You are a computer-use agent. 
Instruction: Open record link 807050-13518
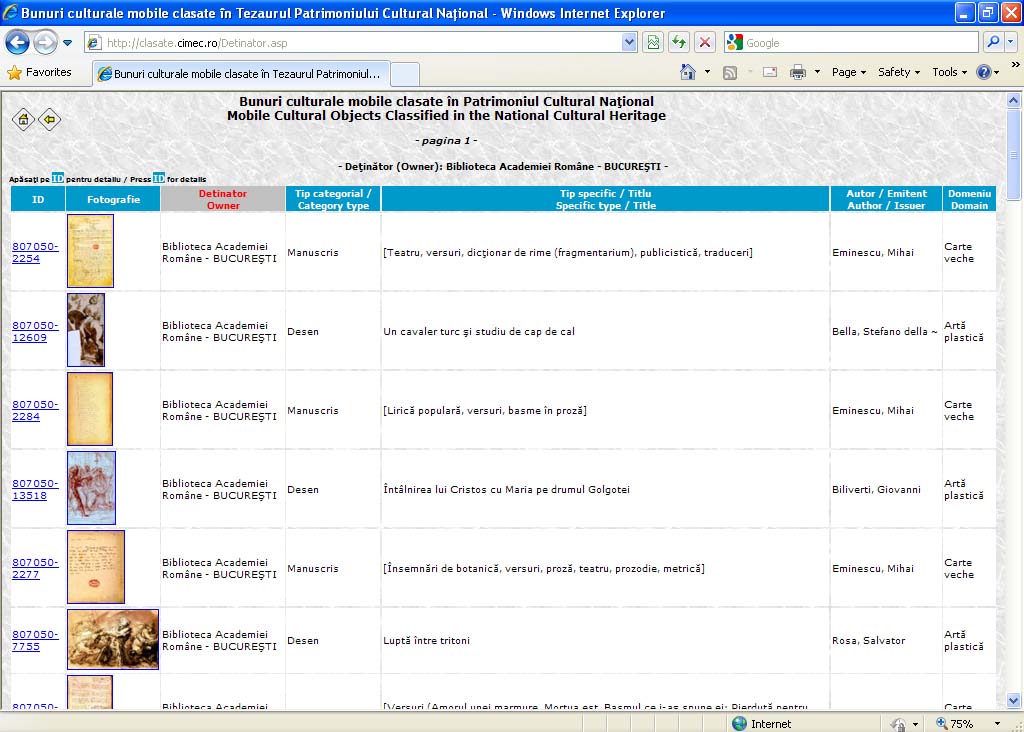[35, 490]
